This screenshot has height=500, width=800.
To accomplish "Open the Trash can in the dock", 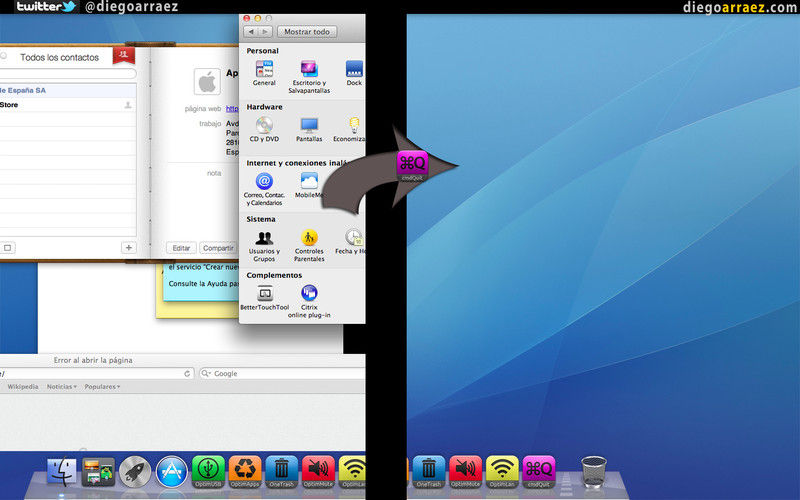I will tap(593, 471).
